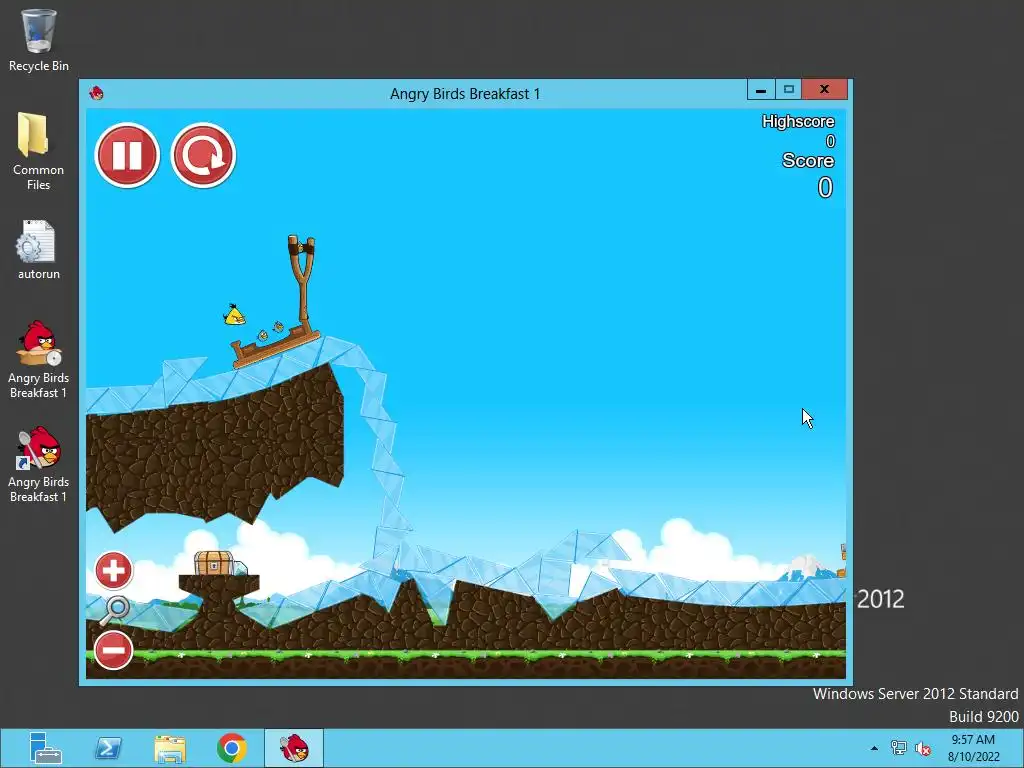This screenshot has width=1024, height=768.
Task: Click the Angry Birds icon in title bar
Action: 97,93
